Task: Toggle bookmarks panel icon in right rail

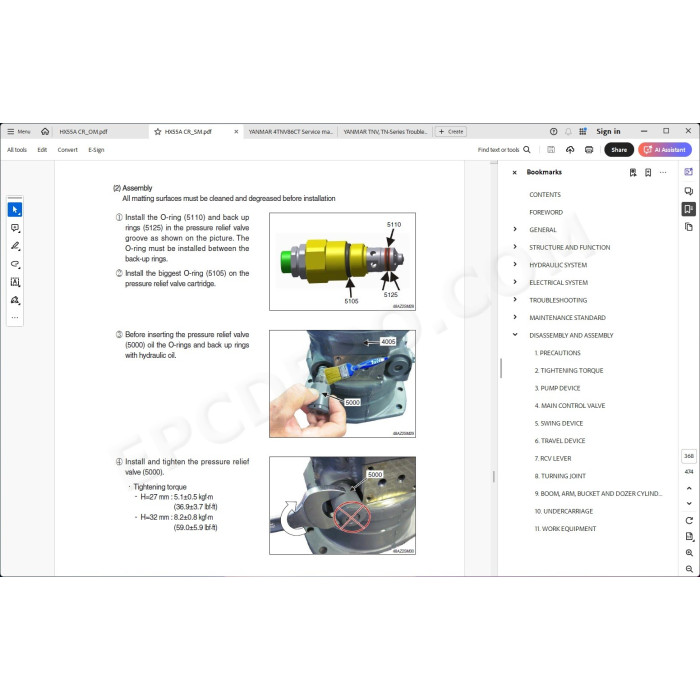Action: pyautogui.click(x=688, y=209)
